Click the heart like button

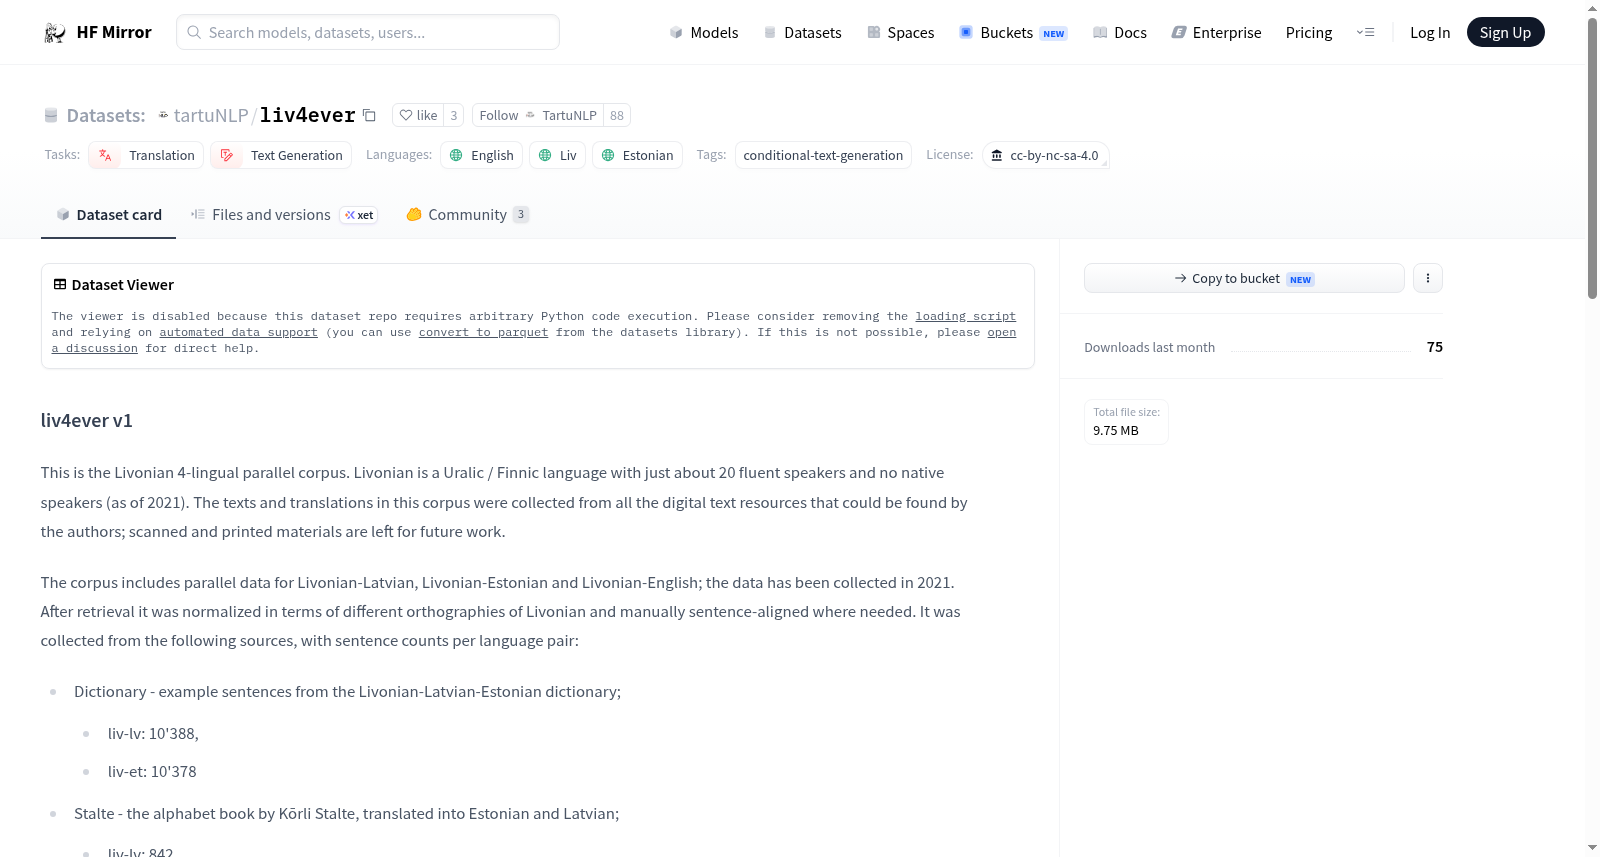(418, 115)
